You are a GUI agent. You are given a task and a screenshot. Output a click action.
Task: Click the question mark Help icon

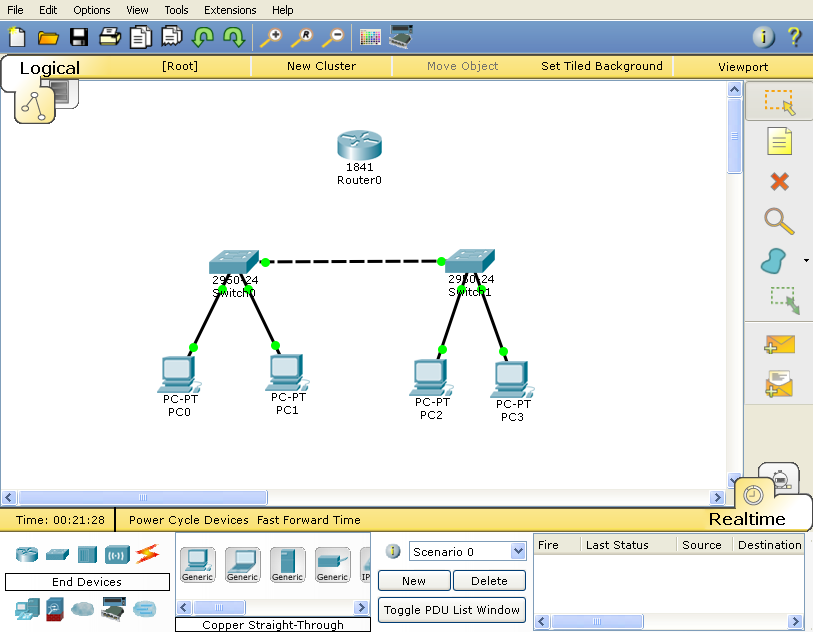pyautogui.click(x=794, y=37)
